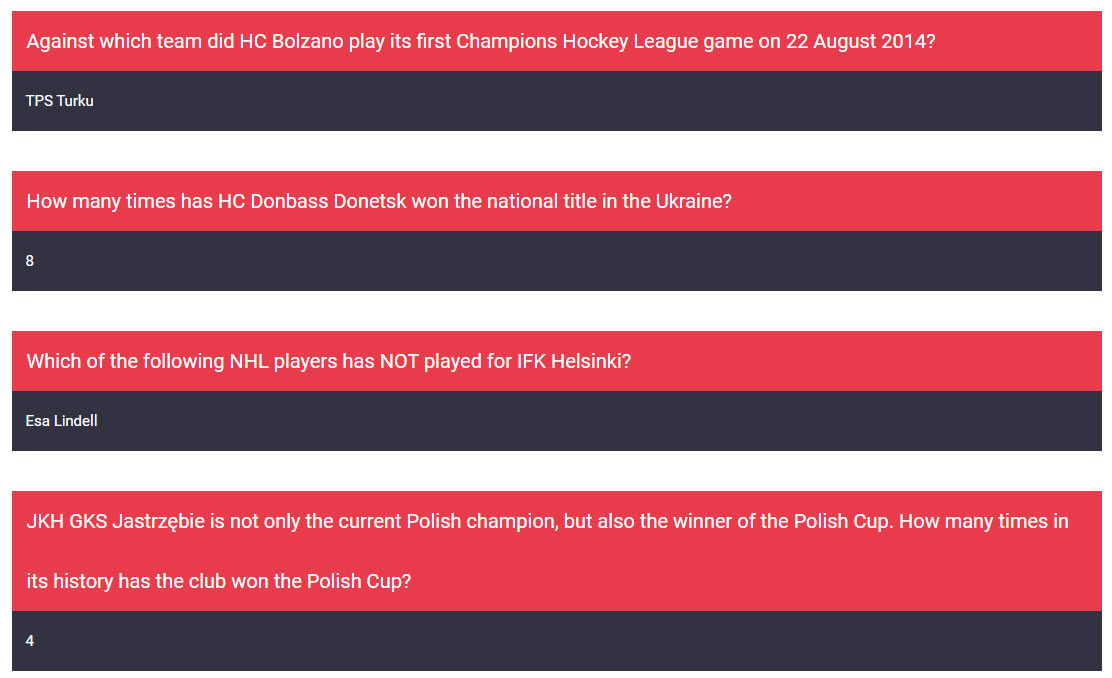Click the dark answer panel below Polish Cup question
Image resolution: width=1112 pixels, height=678 pixels.
pyautogui.click(x=556, y=641)
